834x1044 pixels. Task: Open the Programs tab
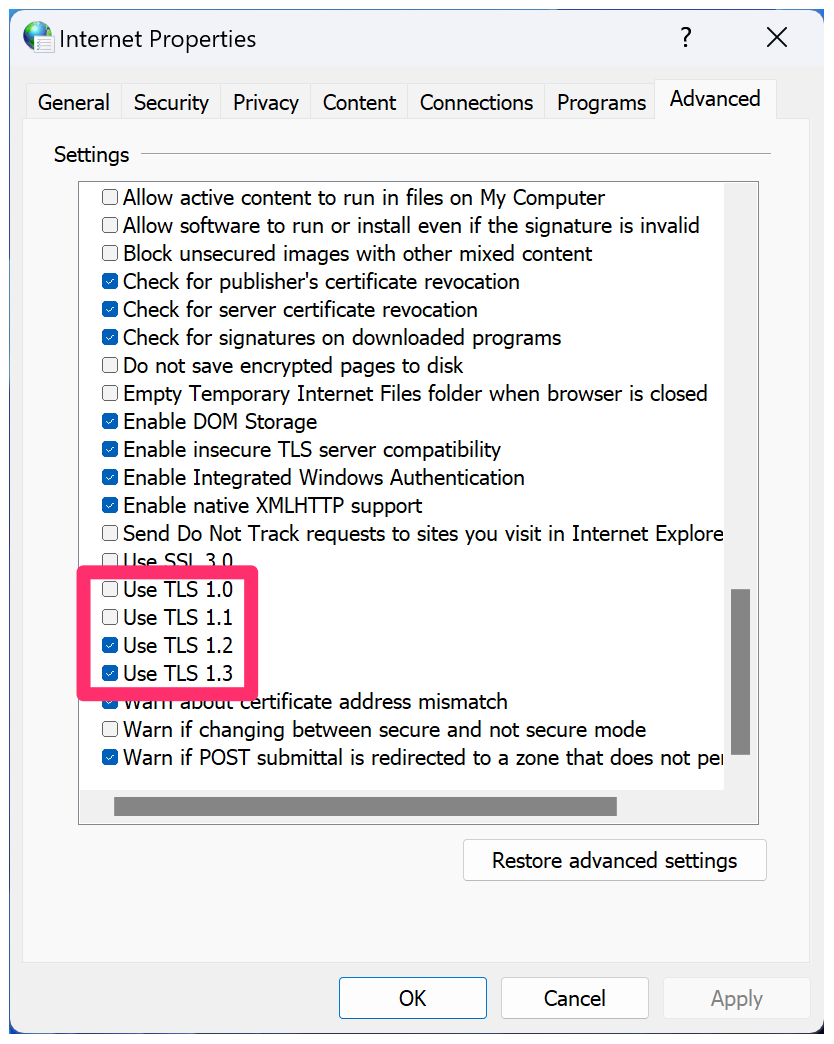601,102
